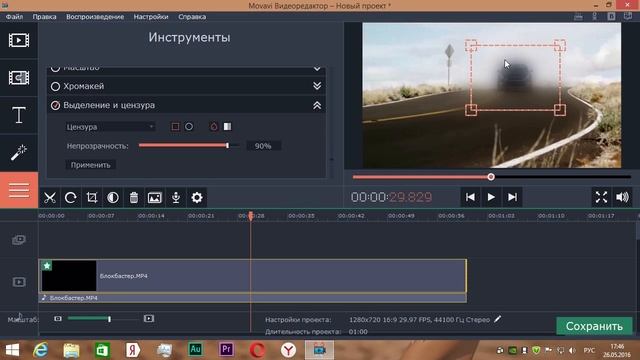
Task: Open the transitions tab icon
Action: pos(19,78)
